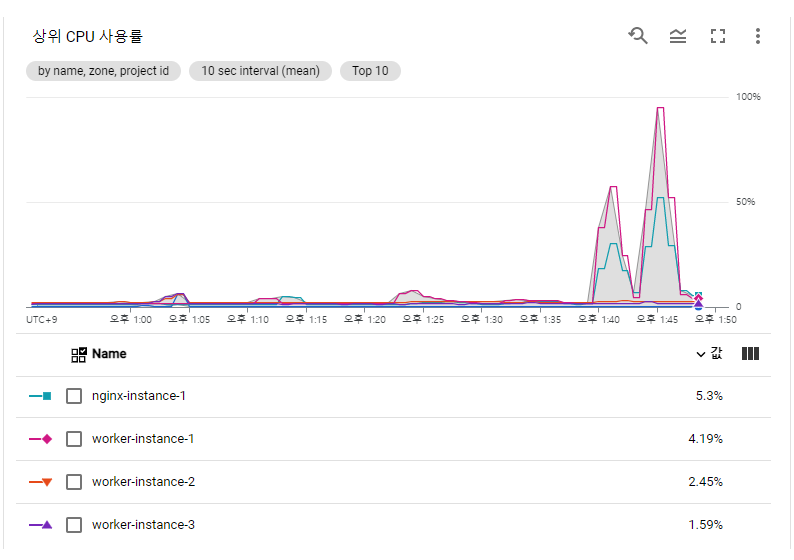Click the 2.45% value
Viewport: 794px width, 560px height.
(x=705, y=482)
